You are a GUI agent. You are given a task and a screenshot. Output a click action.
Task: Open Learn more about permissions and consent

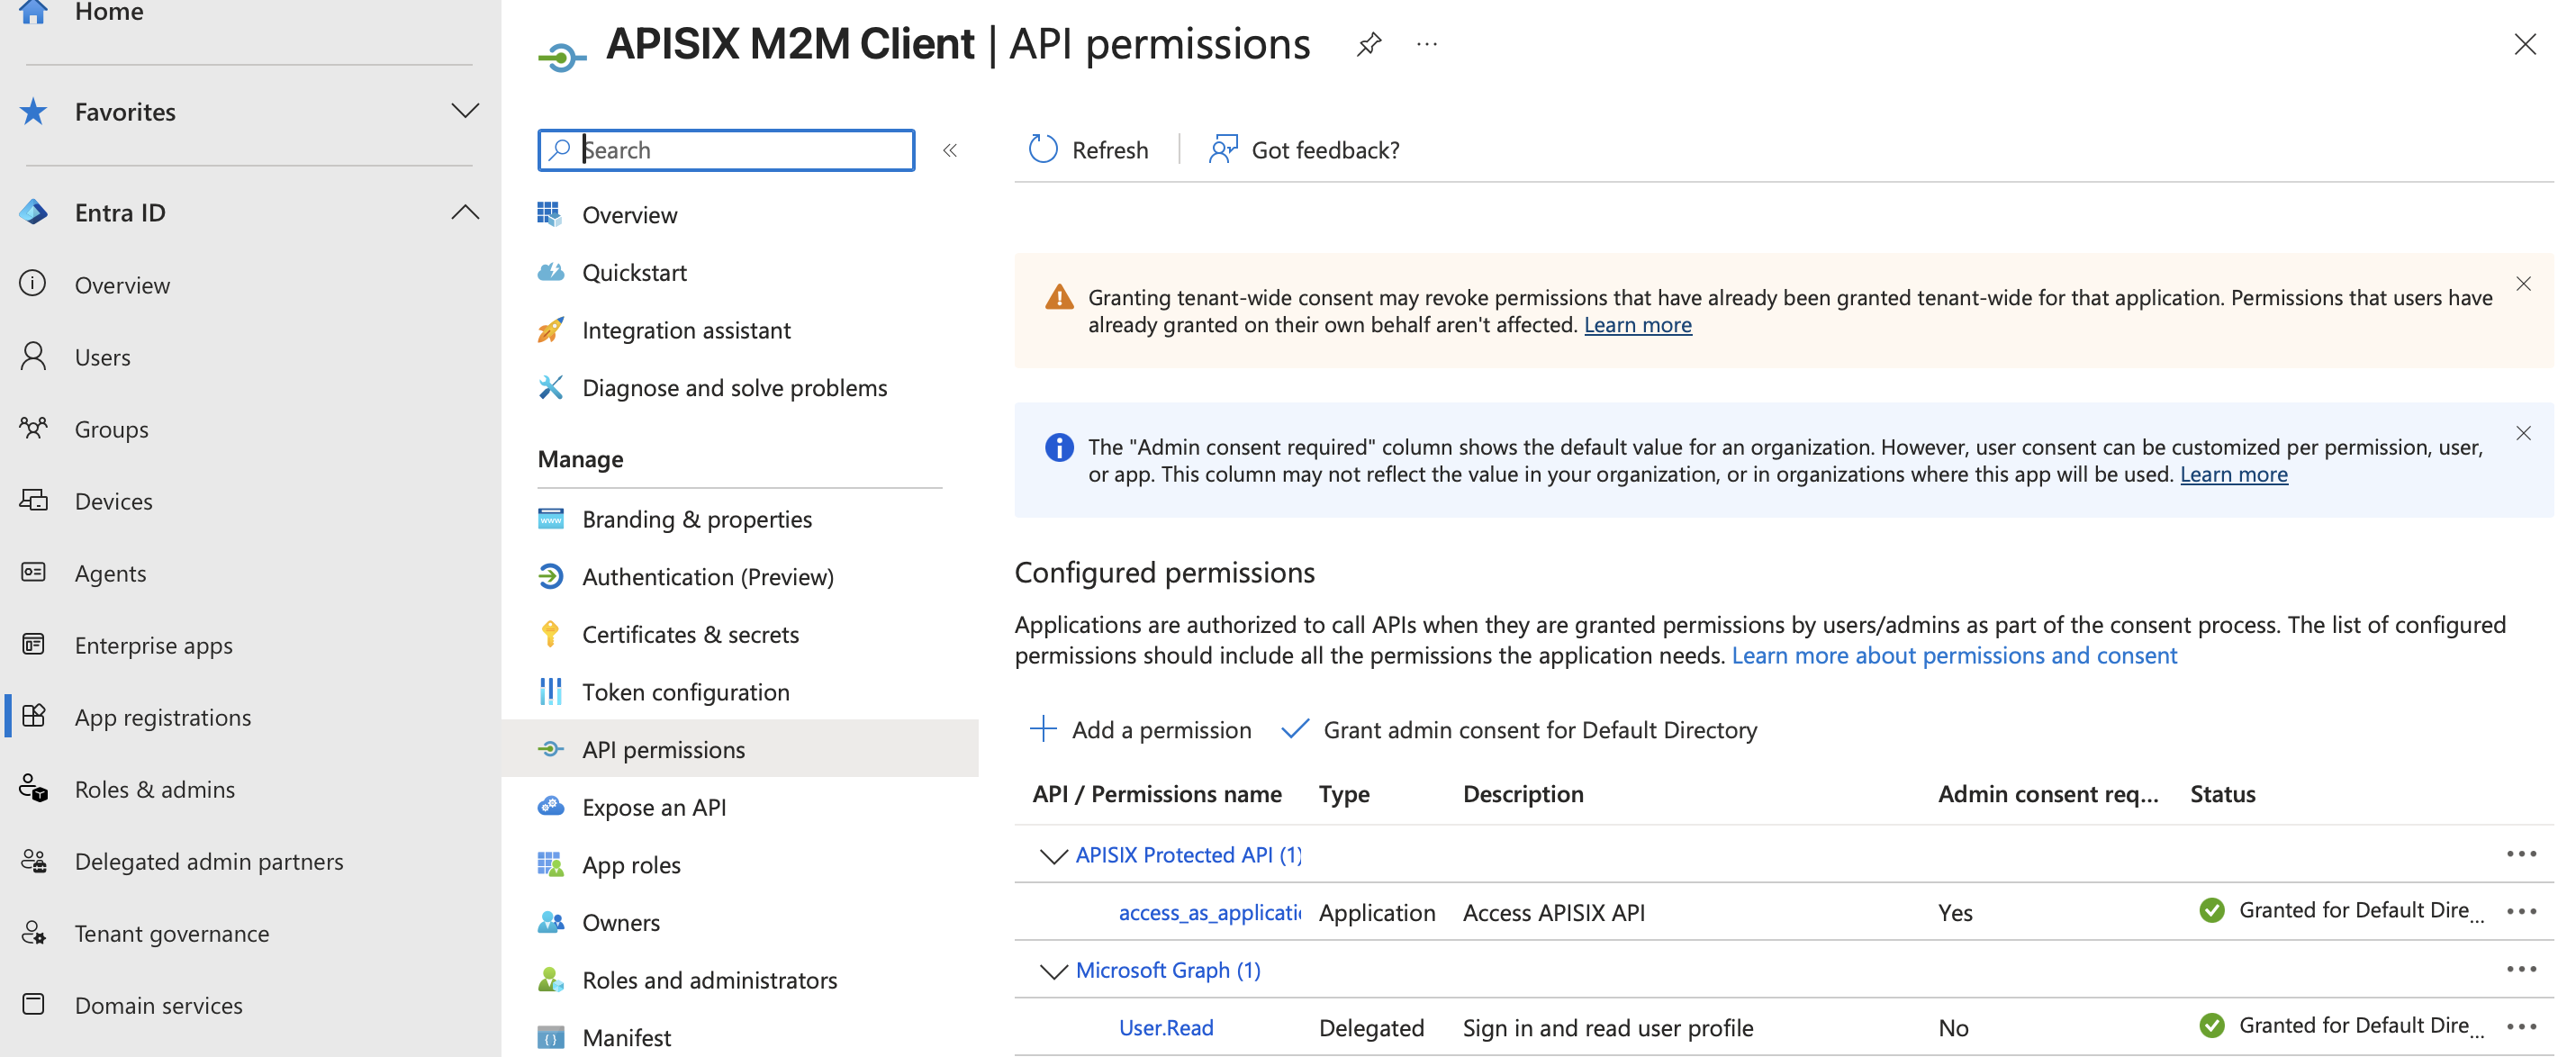1954,655
